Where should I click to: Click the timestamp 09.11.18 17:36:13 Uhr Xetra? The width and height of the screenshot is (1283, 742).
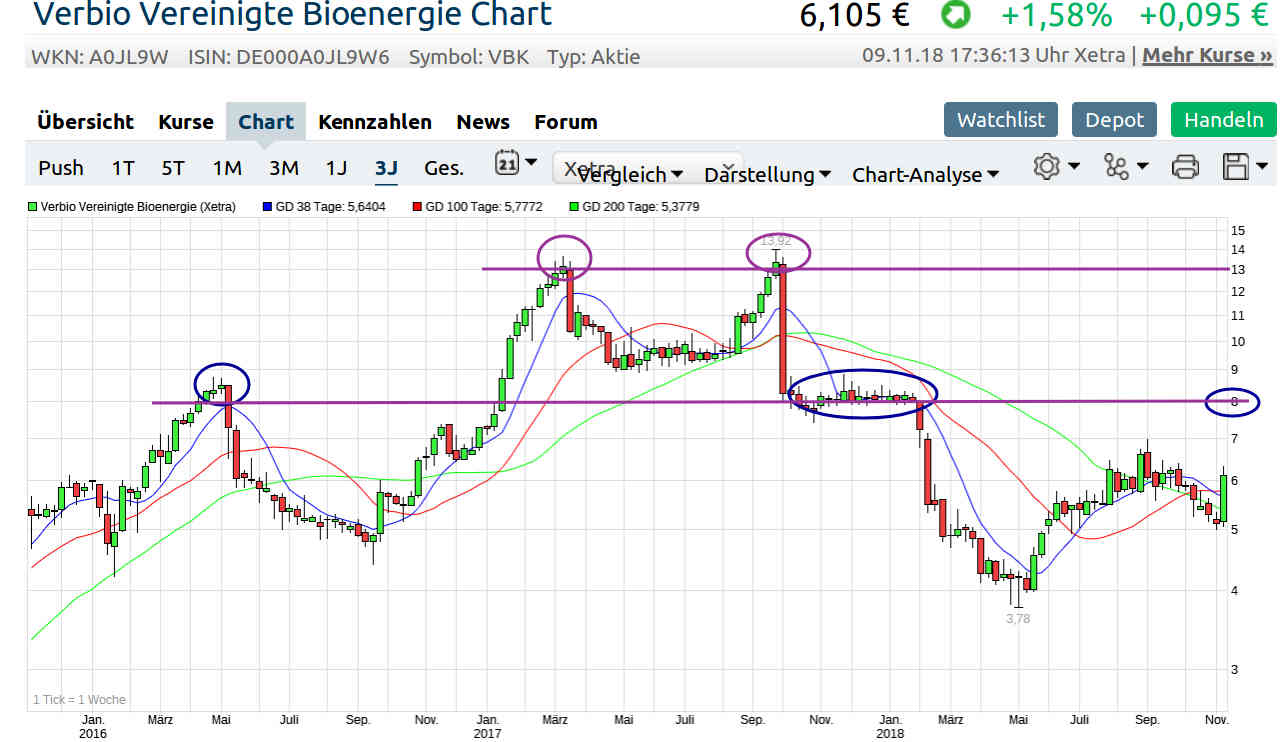pyautogui.click(x=994, y=55)
